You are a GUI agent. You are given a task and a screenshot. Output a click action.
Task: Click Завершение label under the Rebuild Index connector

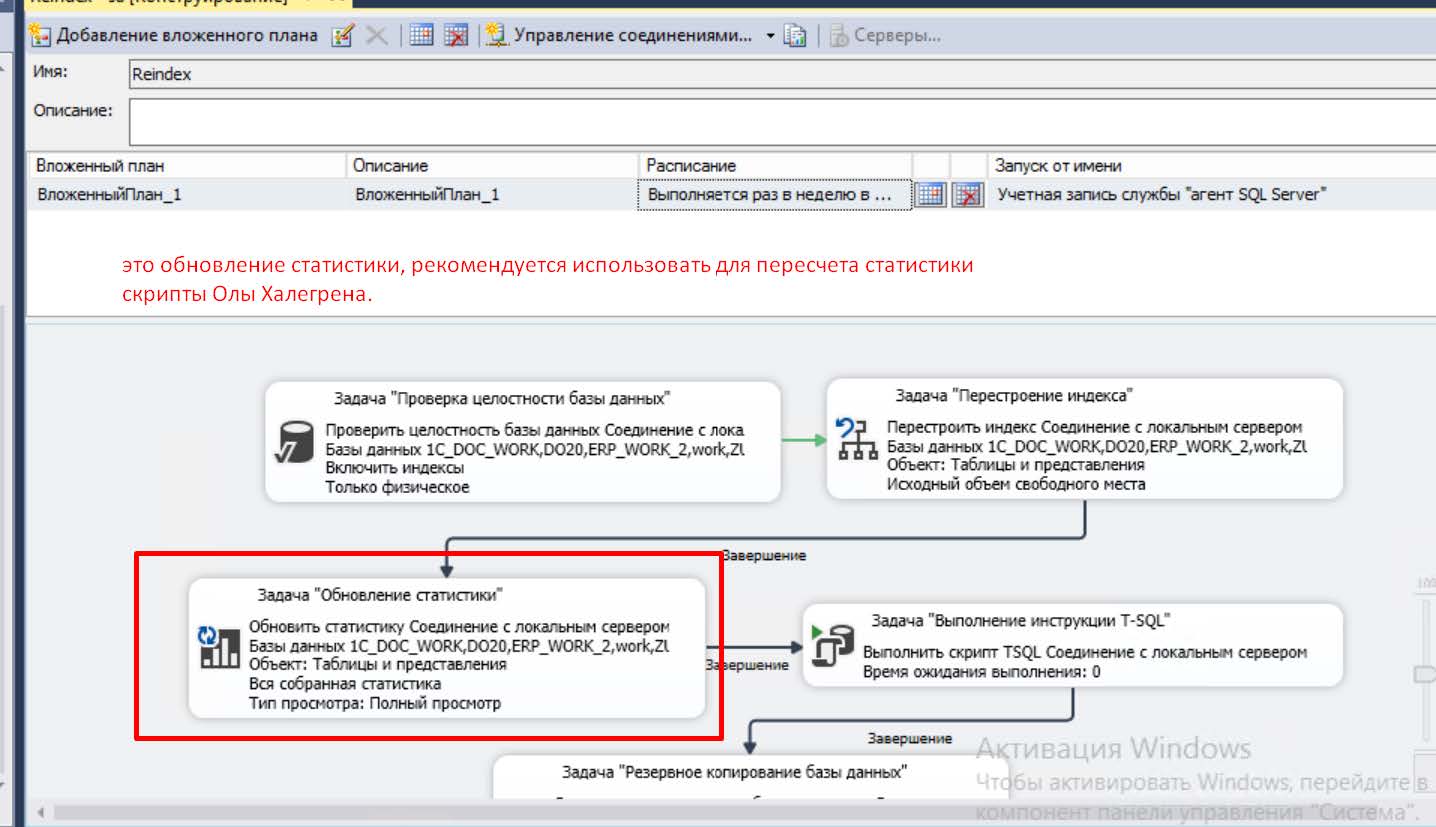pos(763,555)
